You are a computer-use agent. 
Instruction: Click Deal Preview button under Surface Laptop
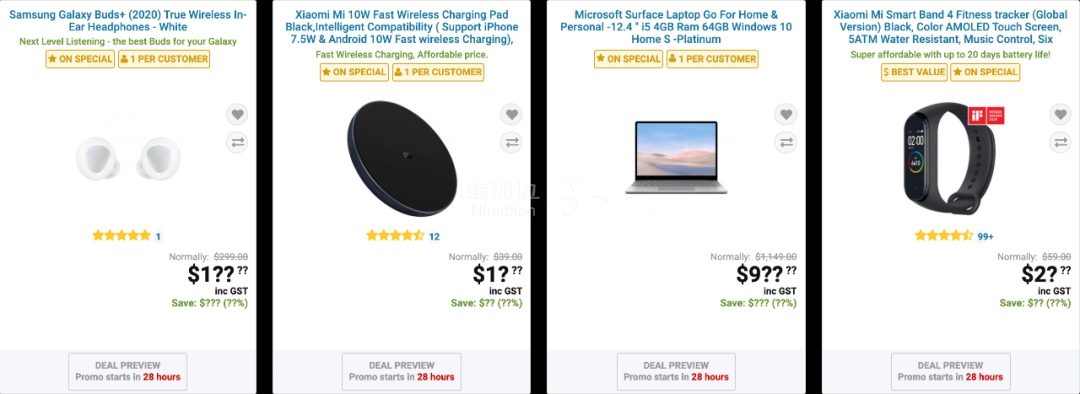coord(676,371)
